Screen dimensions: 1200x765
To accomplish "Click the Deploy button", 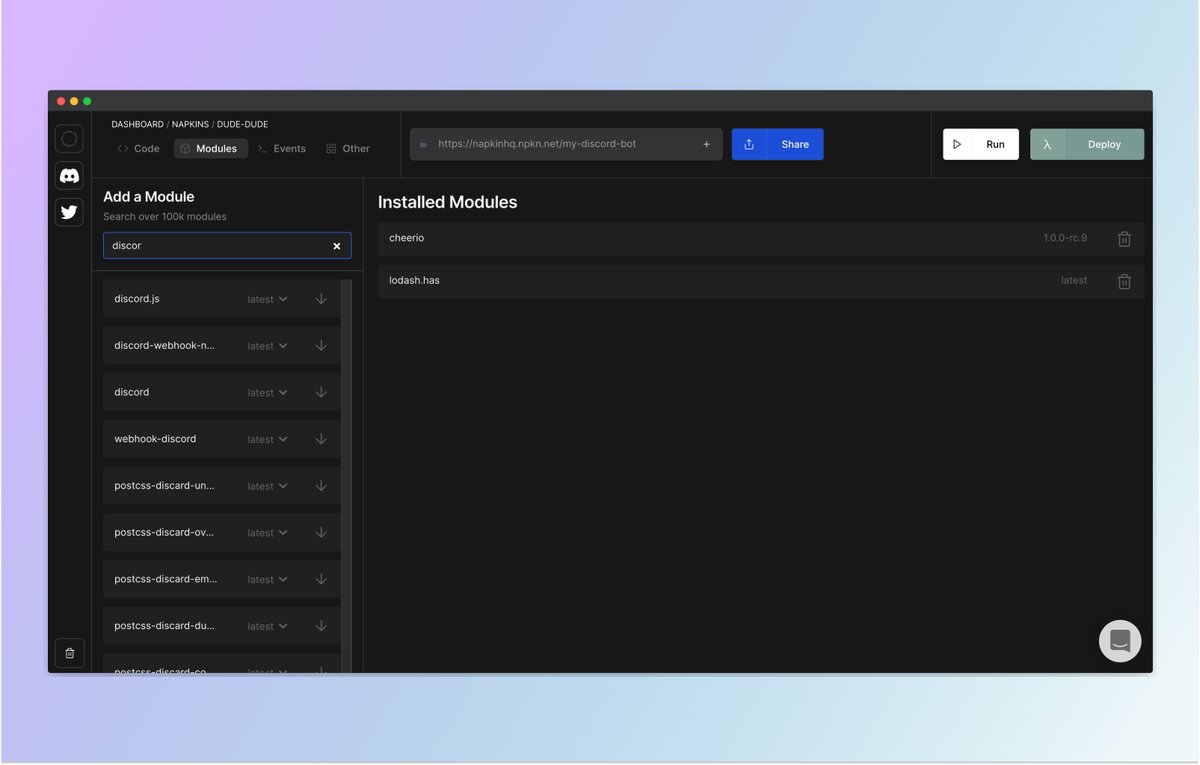I will point(1087,144).
